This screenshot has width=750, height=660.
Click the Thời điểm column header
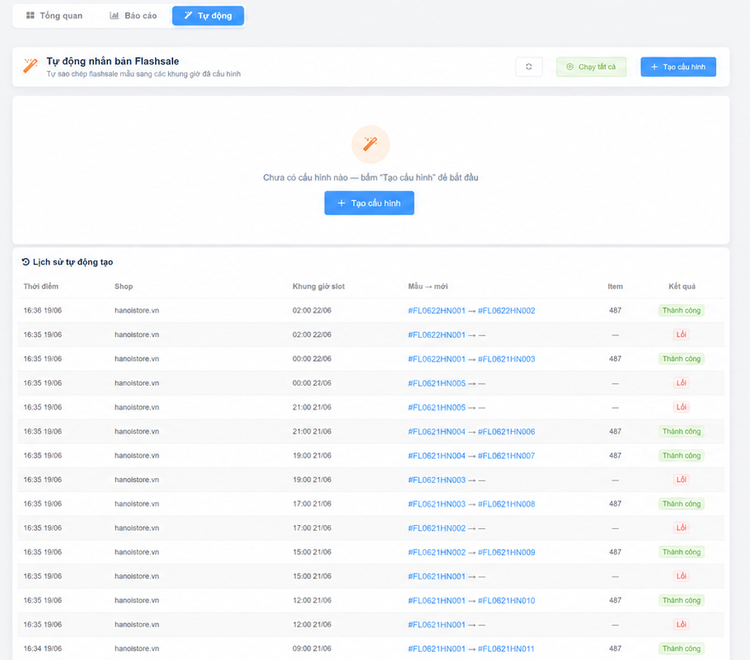tap(41, 286)
